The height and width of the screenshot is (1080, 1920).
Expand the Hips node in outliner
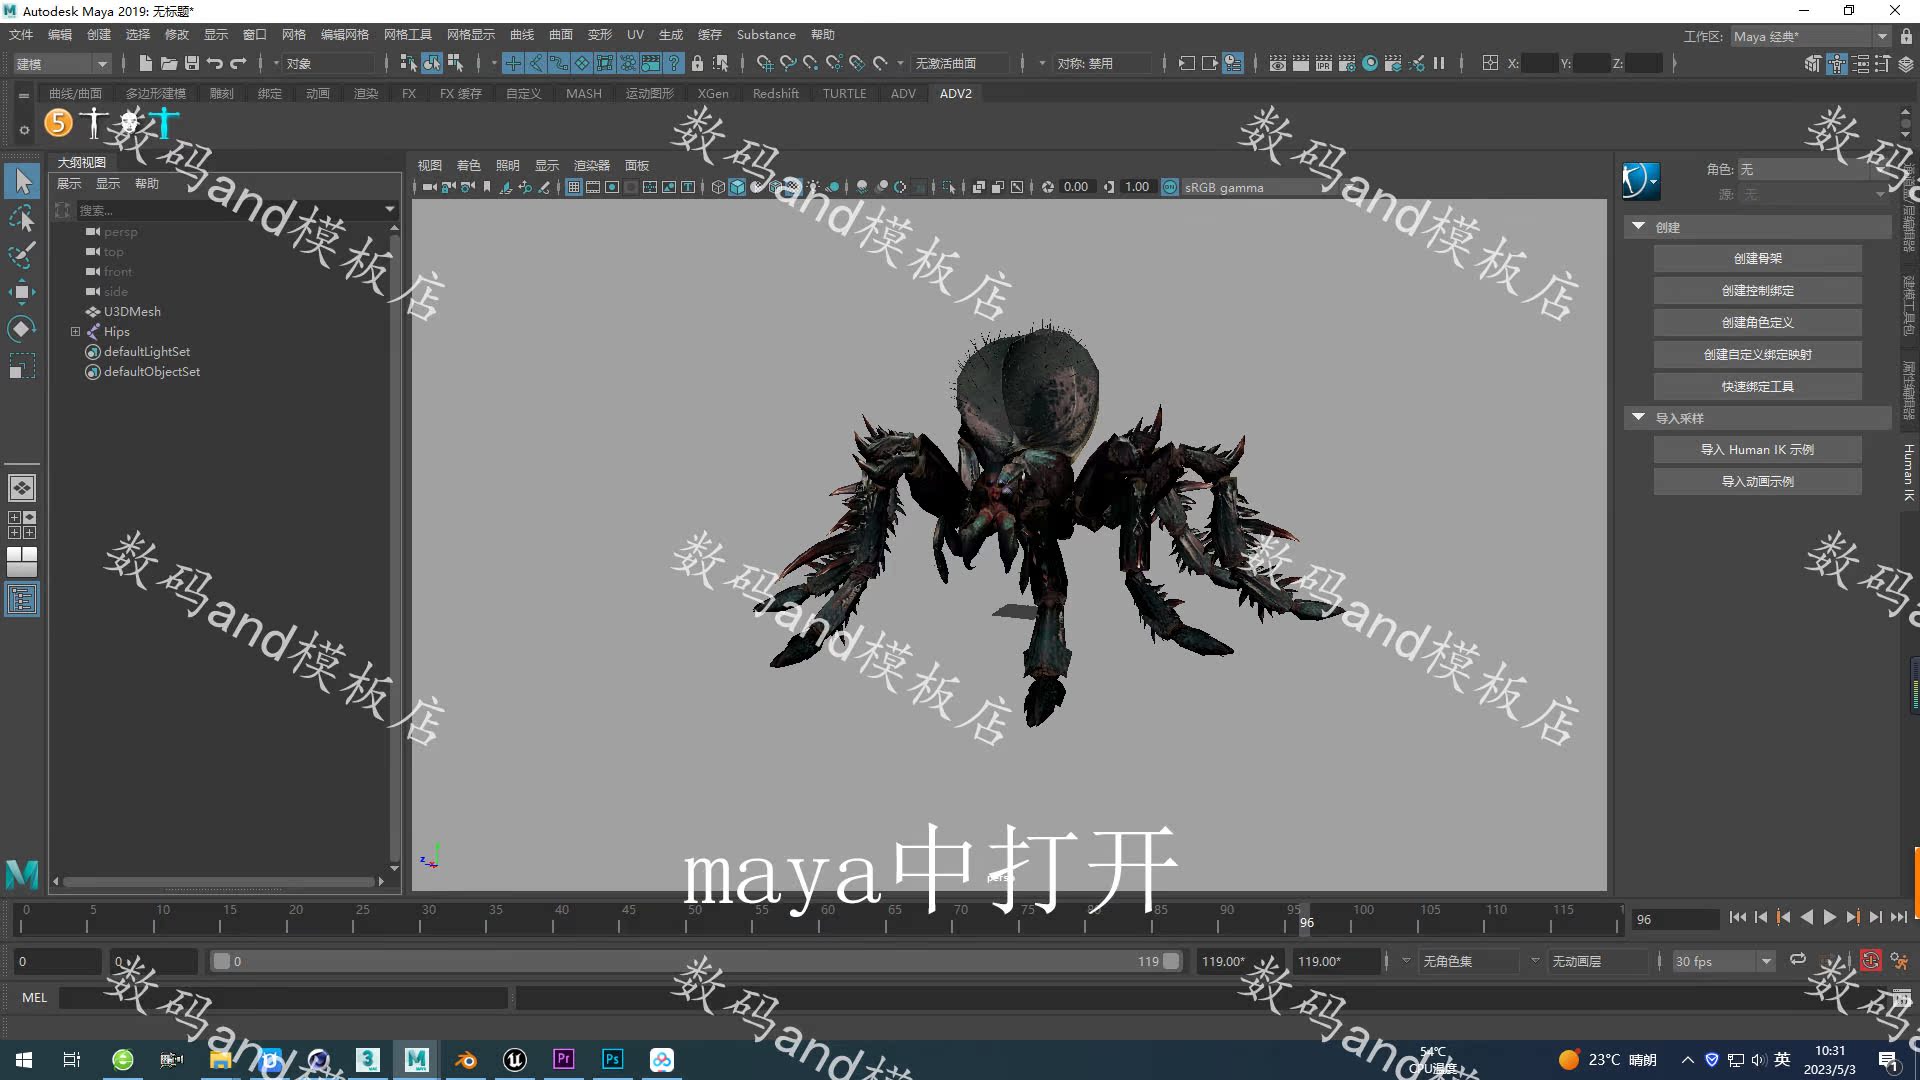coord(75,332)
